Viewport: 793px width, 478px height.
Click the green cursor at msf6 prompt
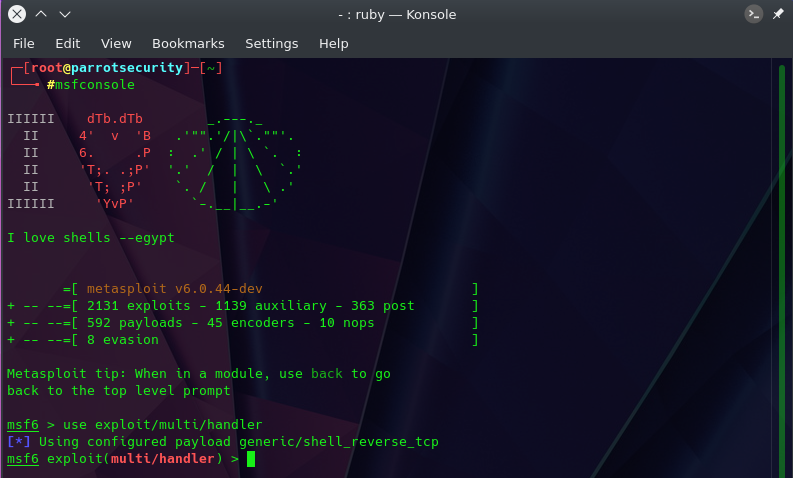pyautogui.click(x=251, y=459)
